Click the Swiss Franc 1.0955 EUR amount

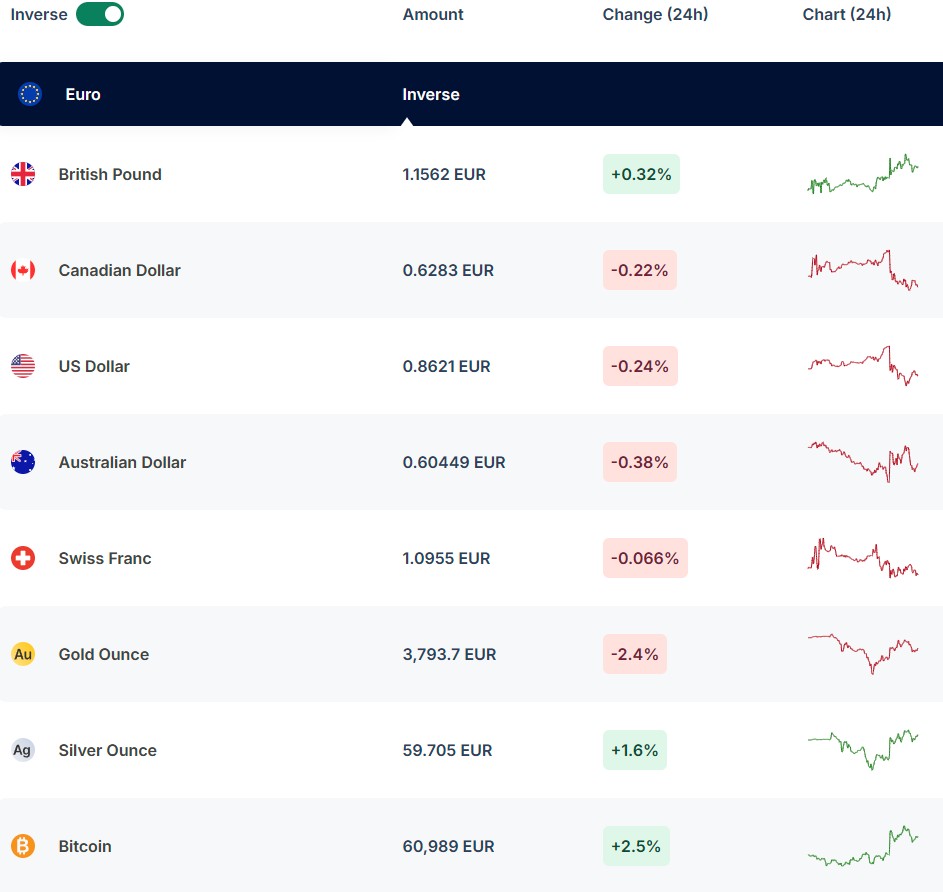[446, 558]
